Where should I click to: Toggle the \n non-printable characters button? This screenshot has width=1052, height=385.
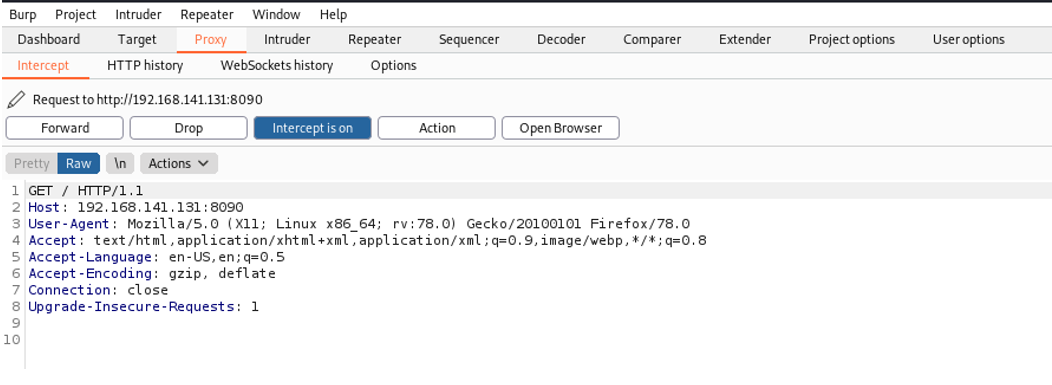click(120, 164)
